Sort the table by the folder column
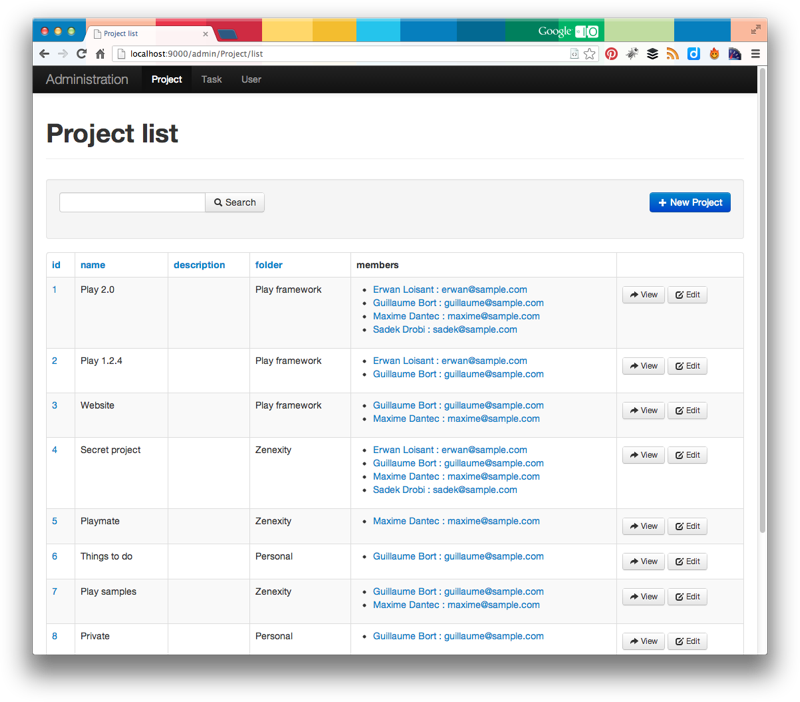This screenshot has height=702, width=800. click(x=268, y=265)
